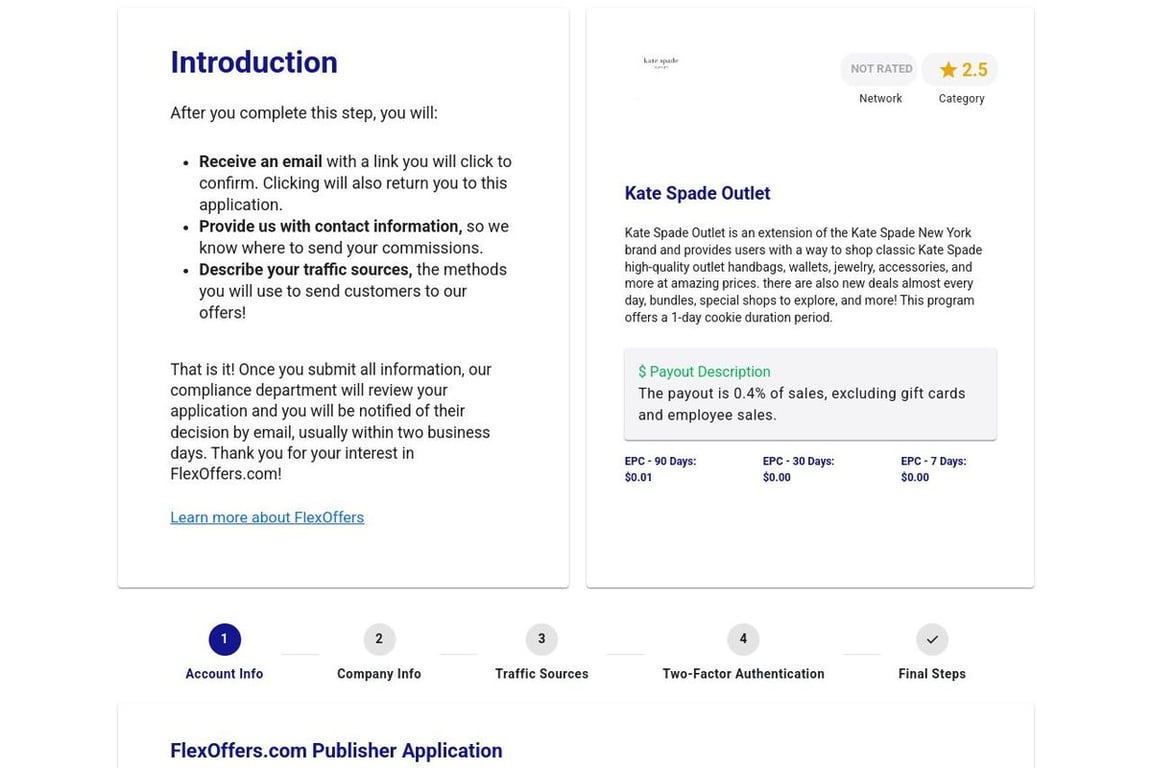Click the Kate Spade Outlet title

(697, 193)
